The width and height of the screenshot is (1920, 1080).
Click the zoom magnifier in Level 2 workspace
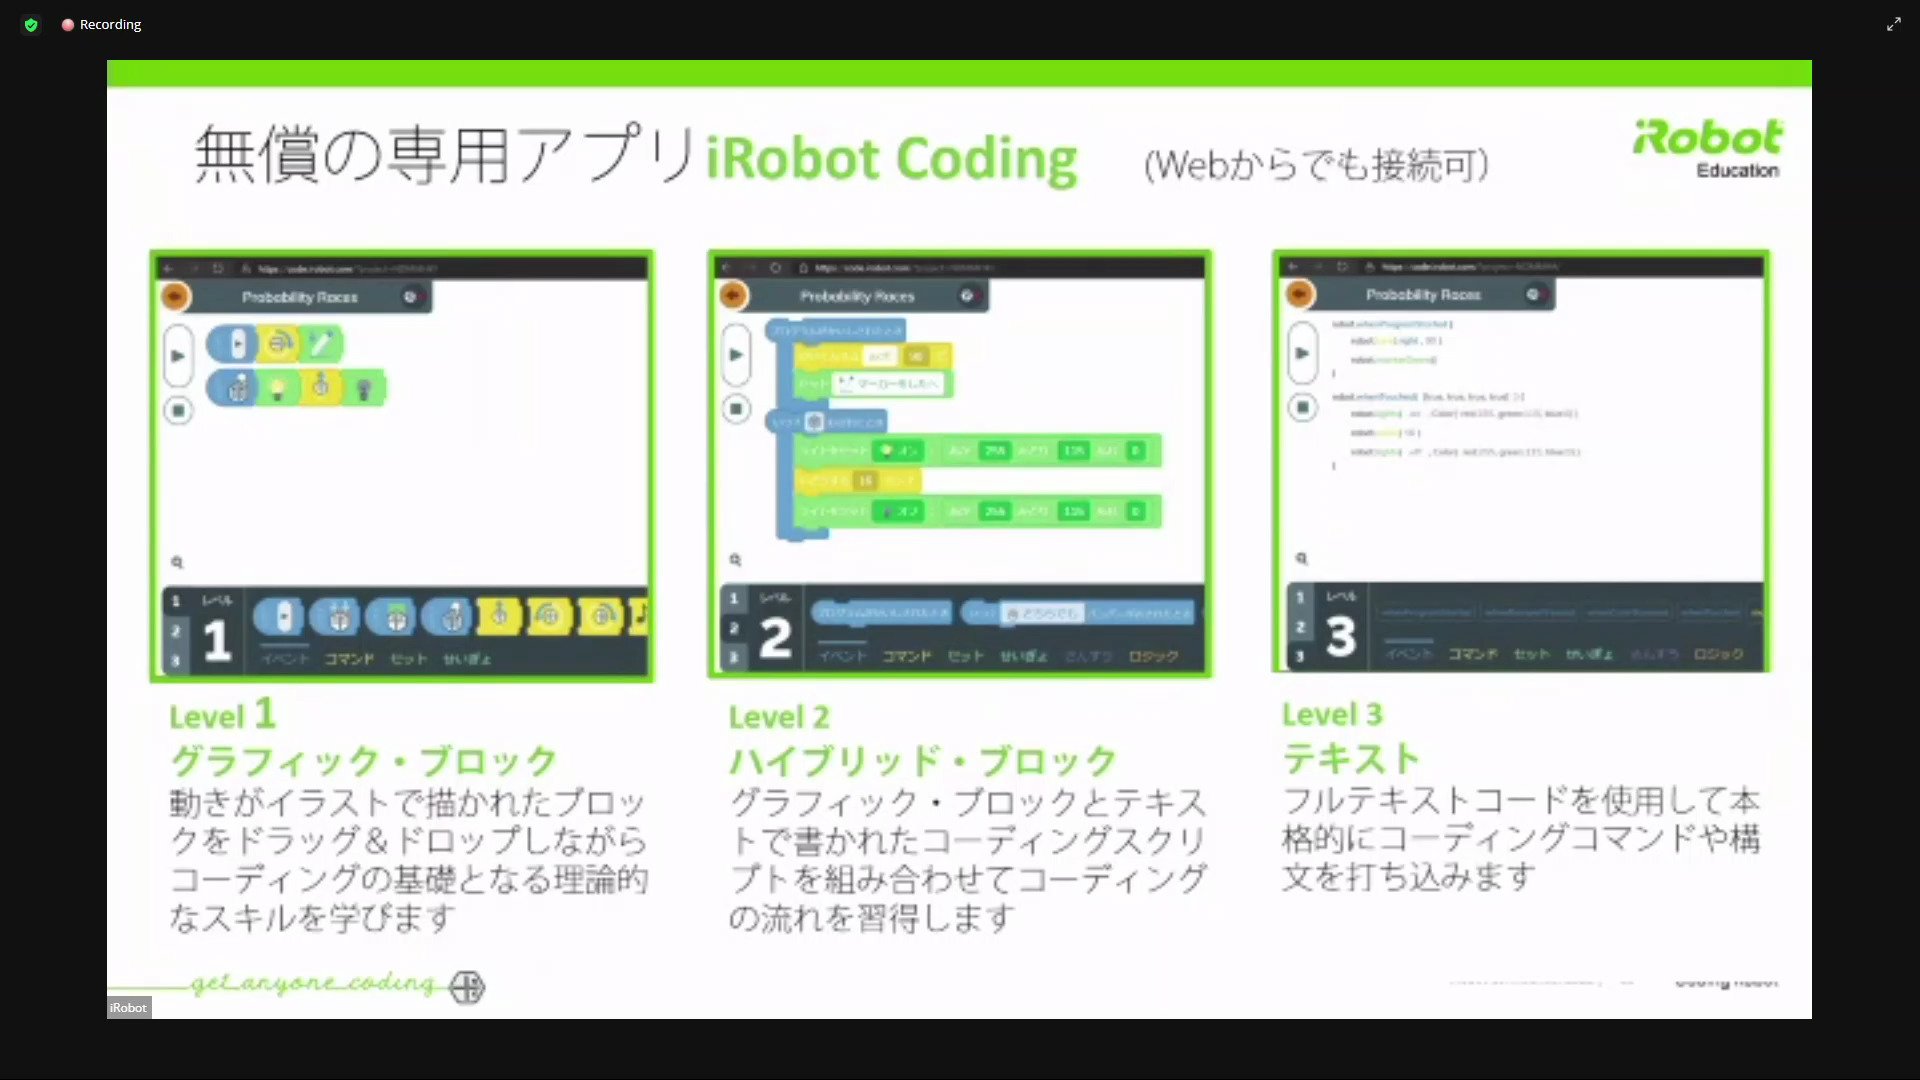(735, 560)
